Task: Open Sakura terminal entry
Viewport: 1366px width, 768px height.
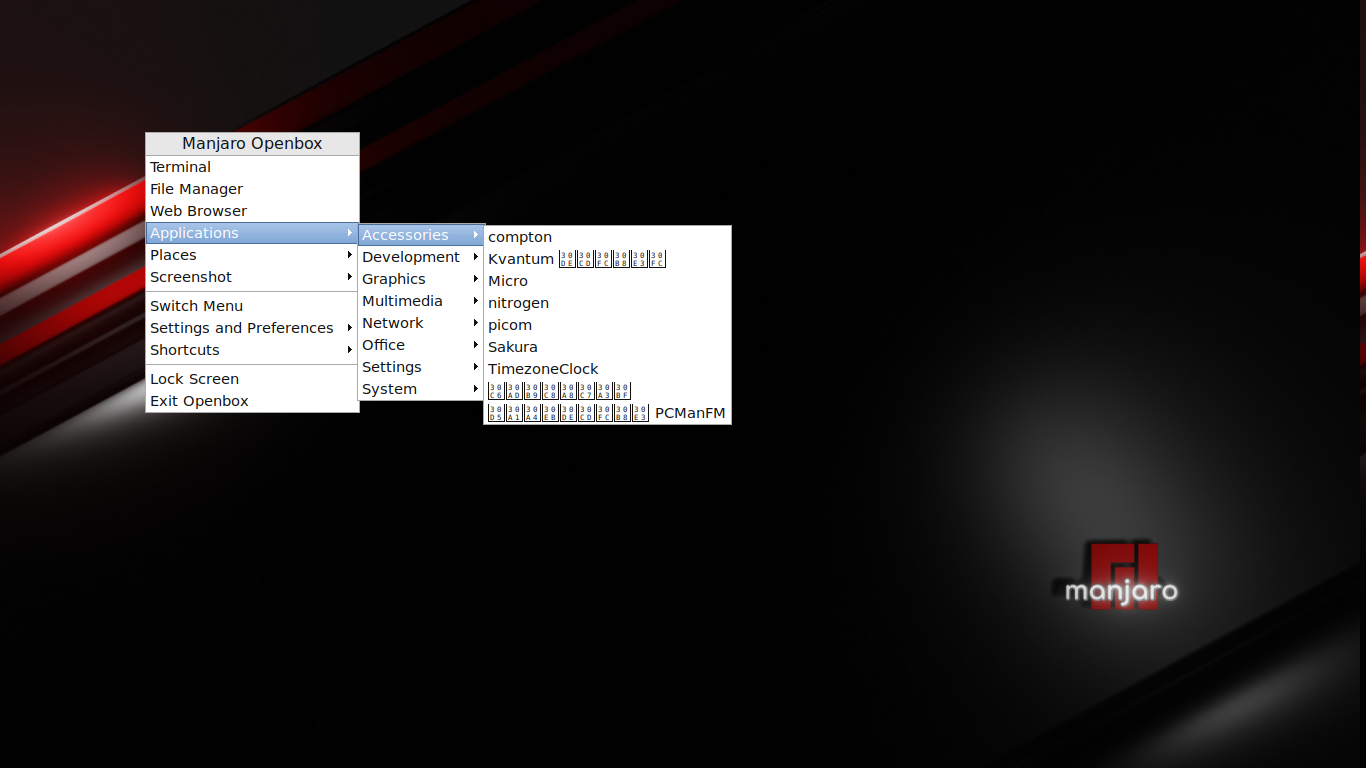Action: pyautogui.click(x=607, y=347)
